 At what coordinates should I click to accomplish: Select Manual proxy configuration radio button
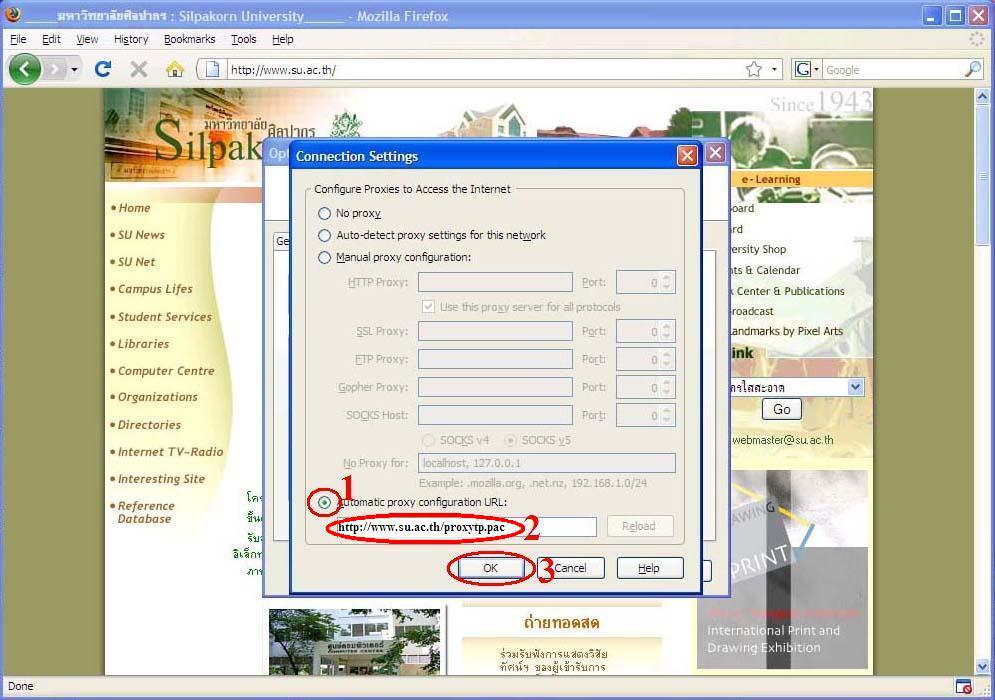(324, 257)
